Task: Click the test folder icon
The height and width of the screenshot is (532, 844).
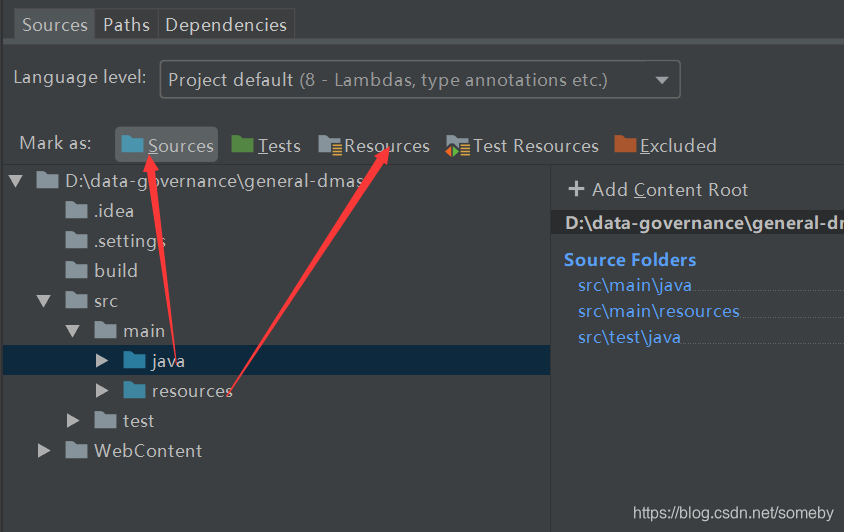Action: pyautogui.click(x=106, y=419)
